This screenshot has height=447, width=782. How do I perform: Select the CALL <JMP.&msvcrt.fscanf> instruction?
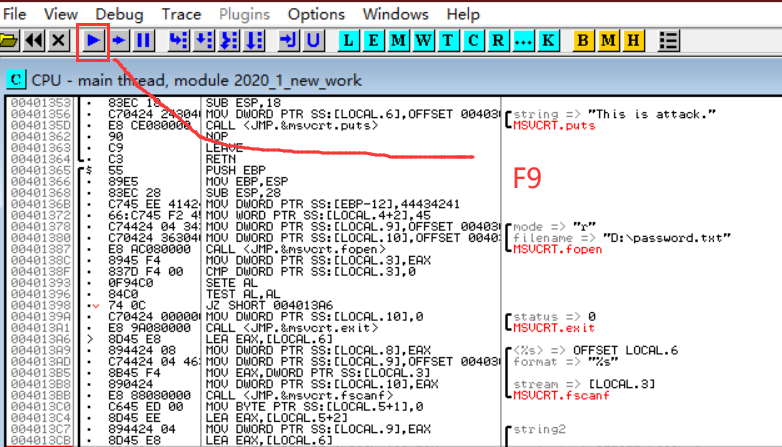click(299, 395)
